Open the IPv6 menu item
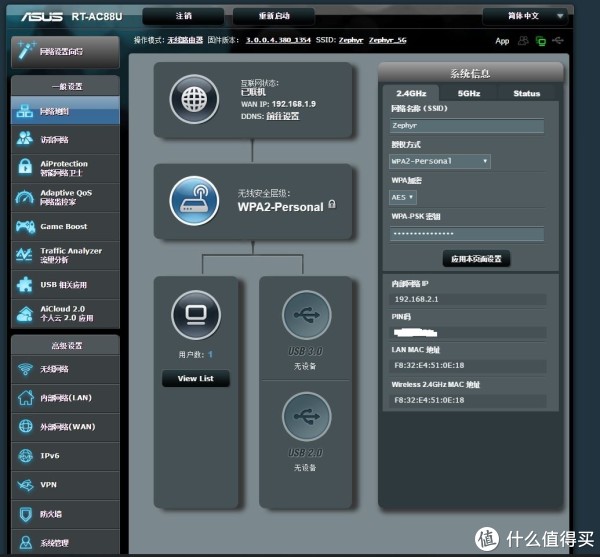This screenshot has height=557, width=600. click(65, 456)
